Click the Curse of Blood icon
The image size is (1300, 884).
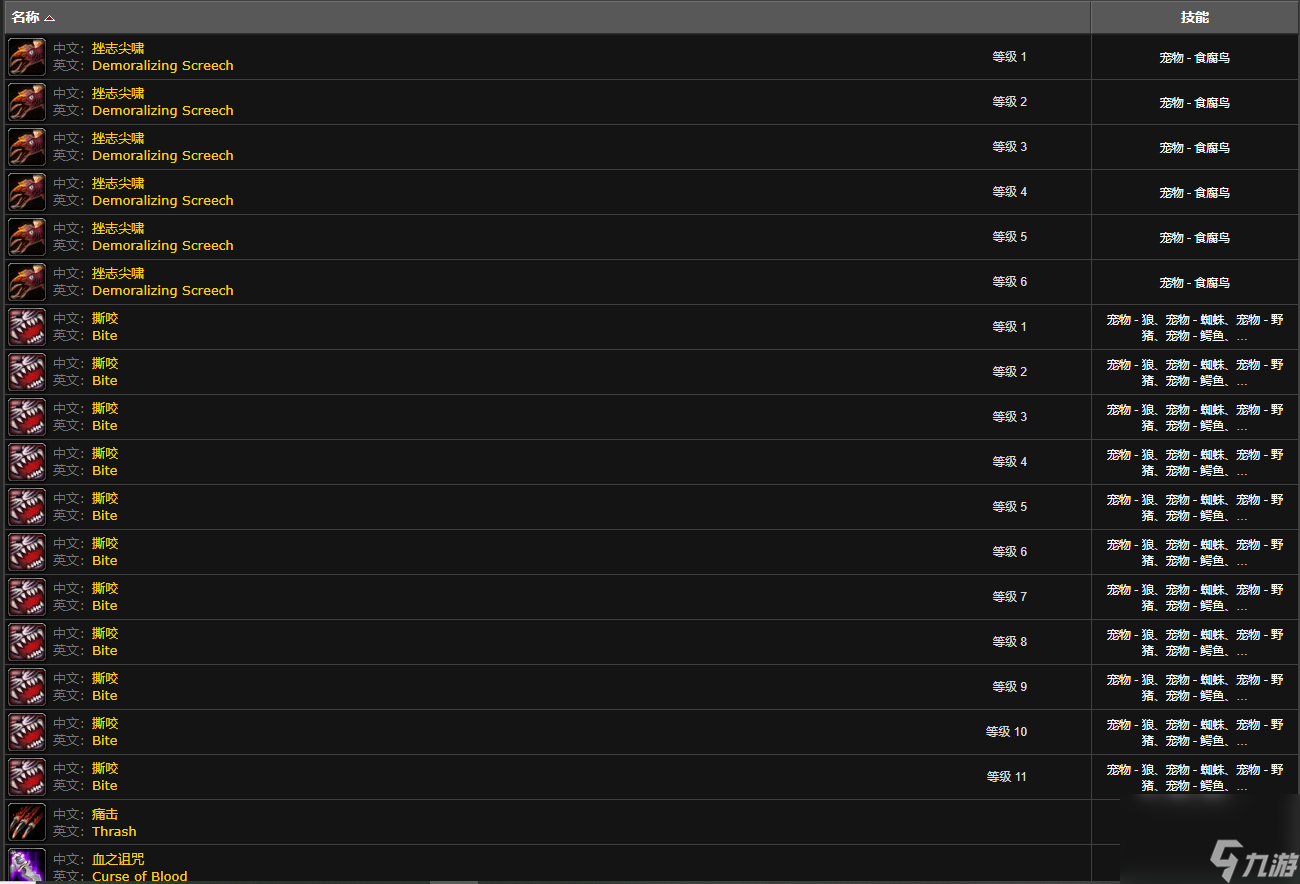click(27, 865)
